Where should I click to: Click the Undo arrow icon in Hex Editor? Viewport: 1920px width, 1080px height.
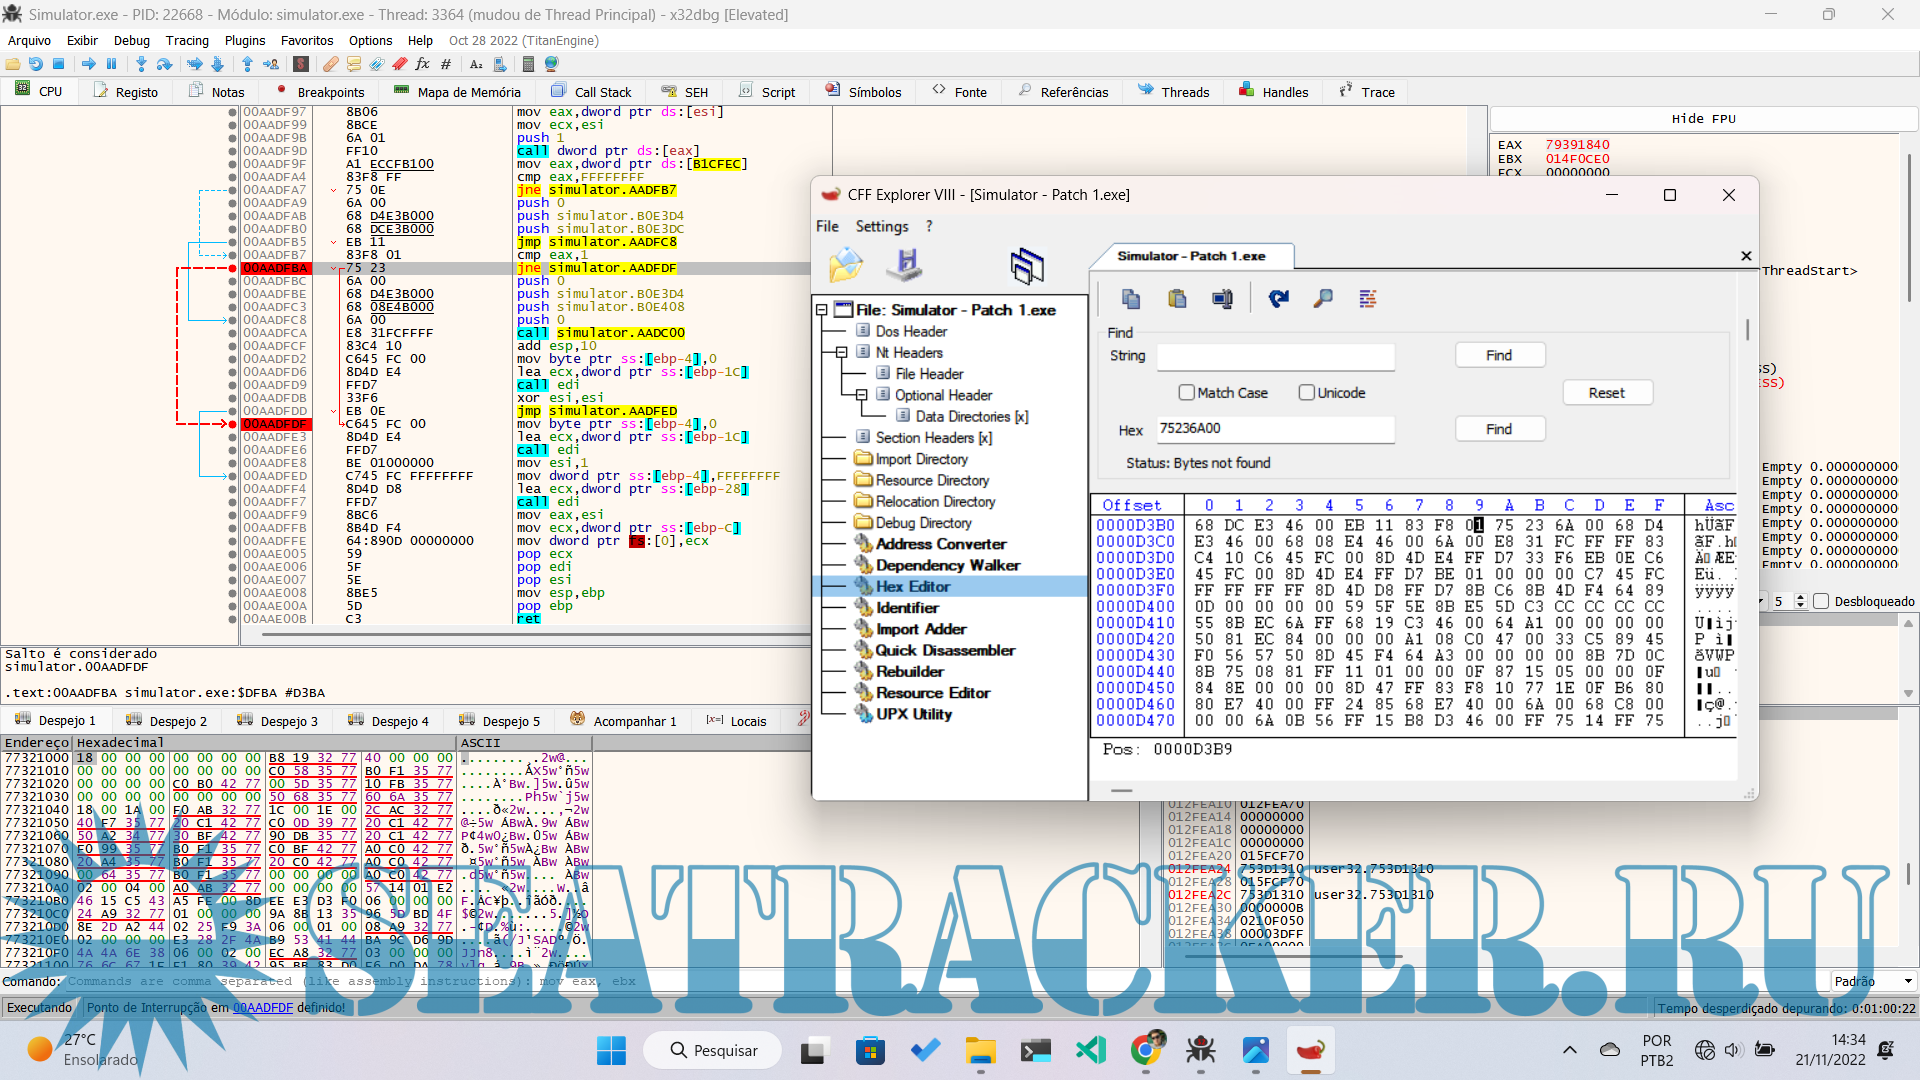click(x=1278, y=298)
